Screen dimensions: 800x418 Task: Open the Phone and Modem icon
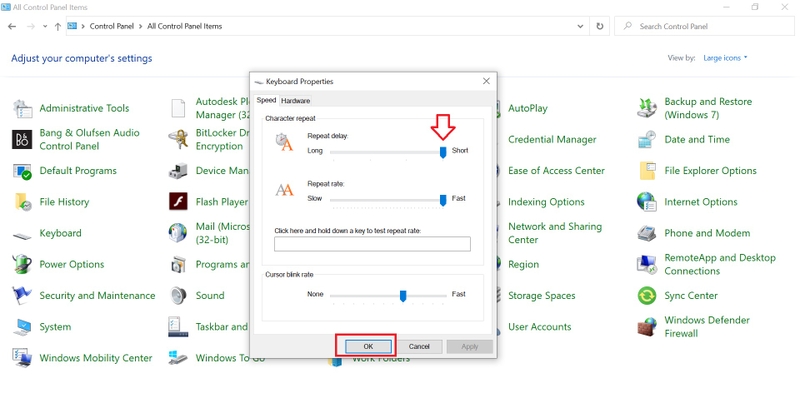(647, 233)
